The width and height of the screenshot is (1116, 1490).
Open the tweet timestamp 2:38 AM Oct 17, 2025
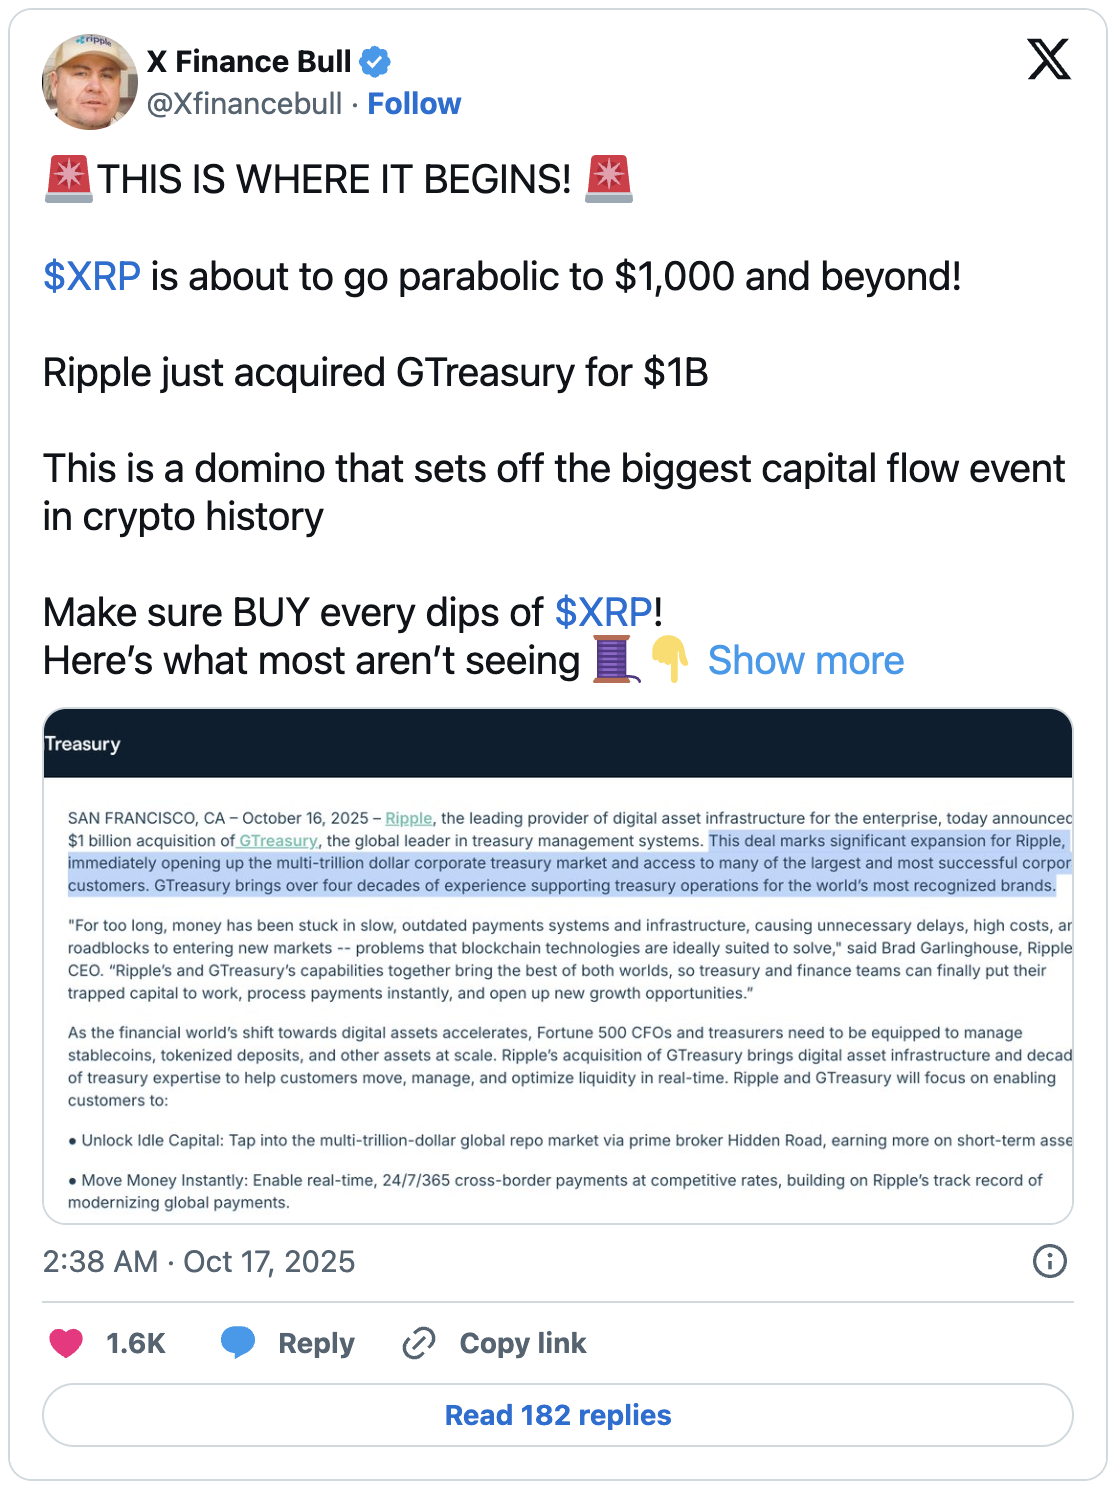tap(199, 1262)
